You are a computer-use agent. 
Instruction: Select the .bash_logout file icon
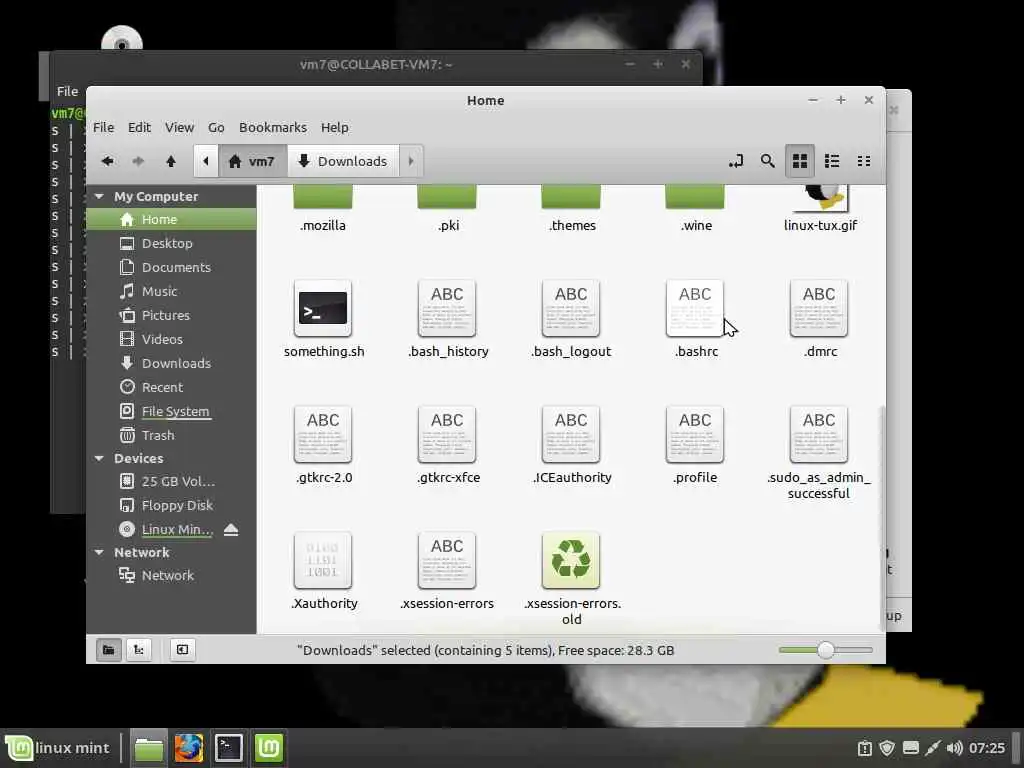pos(571,308)
